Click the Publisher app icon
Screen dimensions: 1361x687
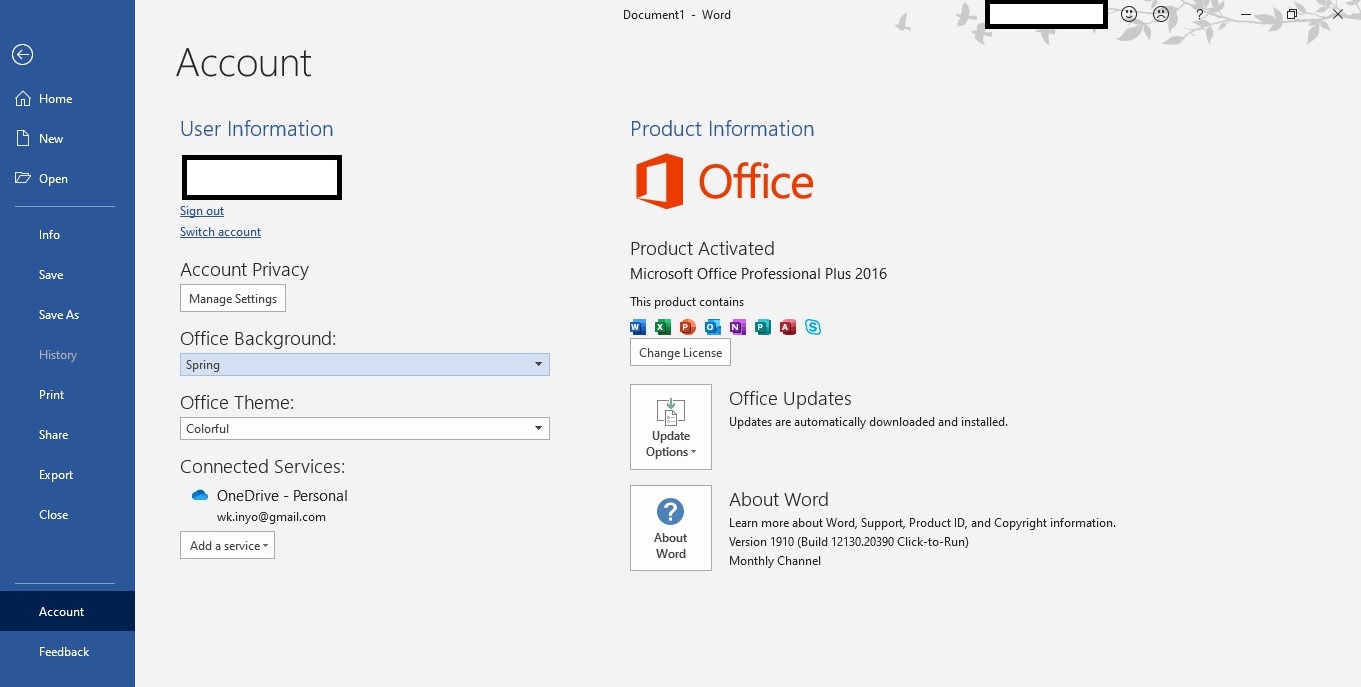pos(762,327)
